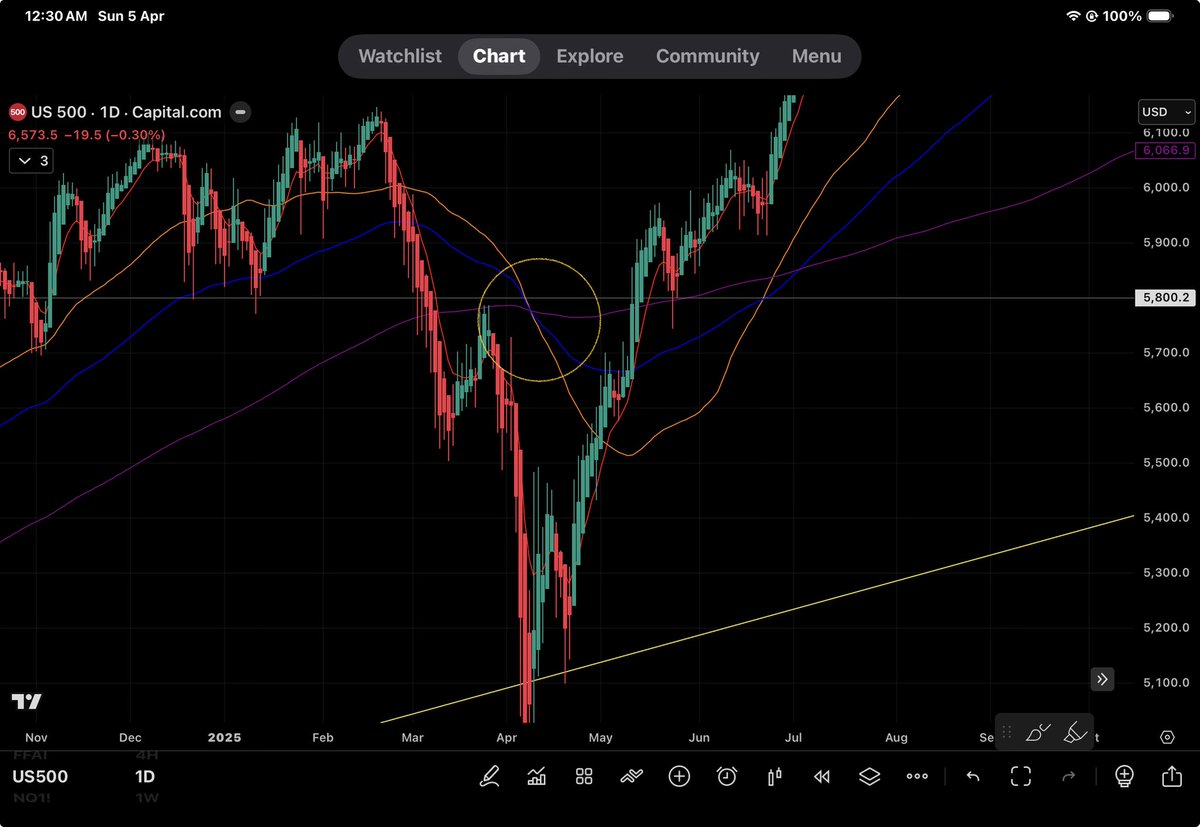Expand the 3 indicators dropdown

point(31,160)
